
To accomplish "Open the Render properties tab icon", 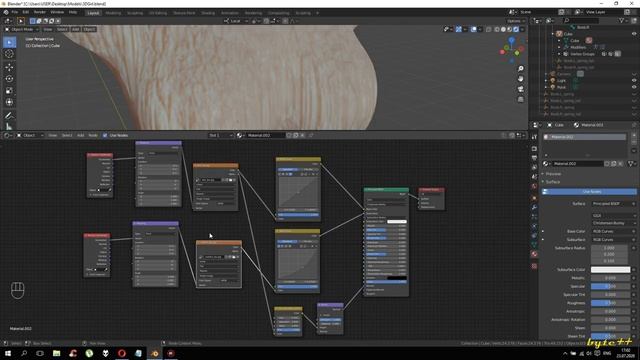I will point(534,149).
